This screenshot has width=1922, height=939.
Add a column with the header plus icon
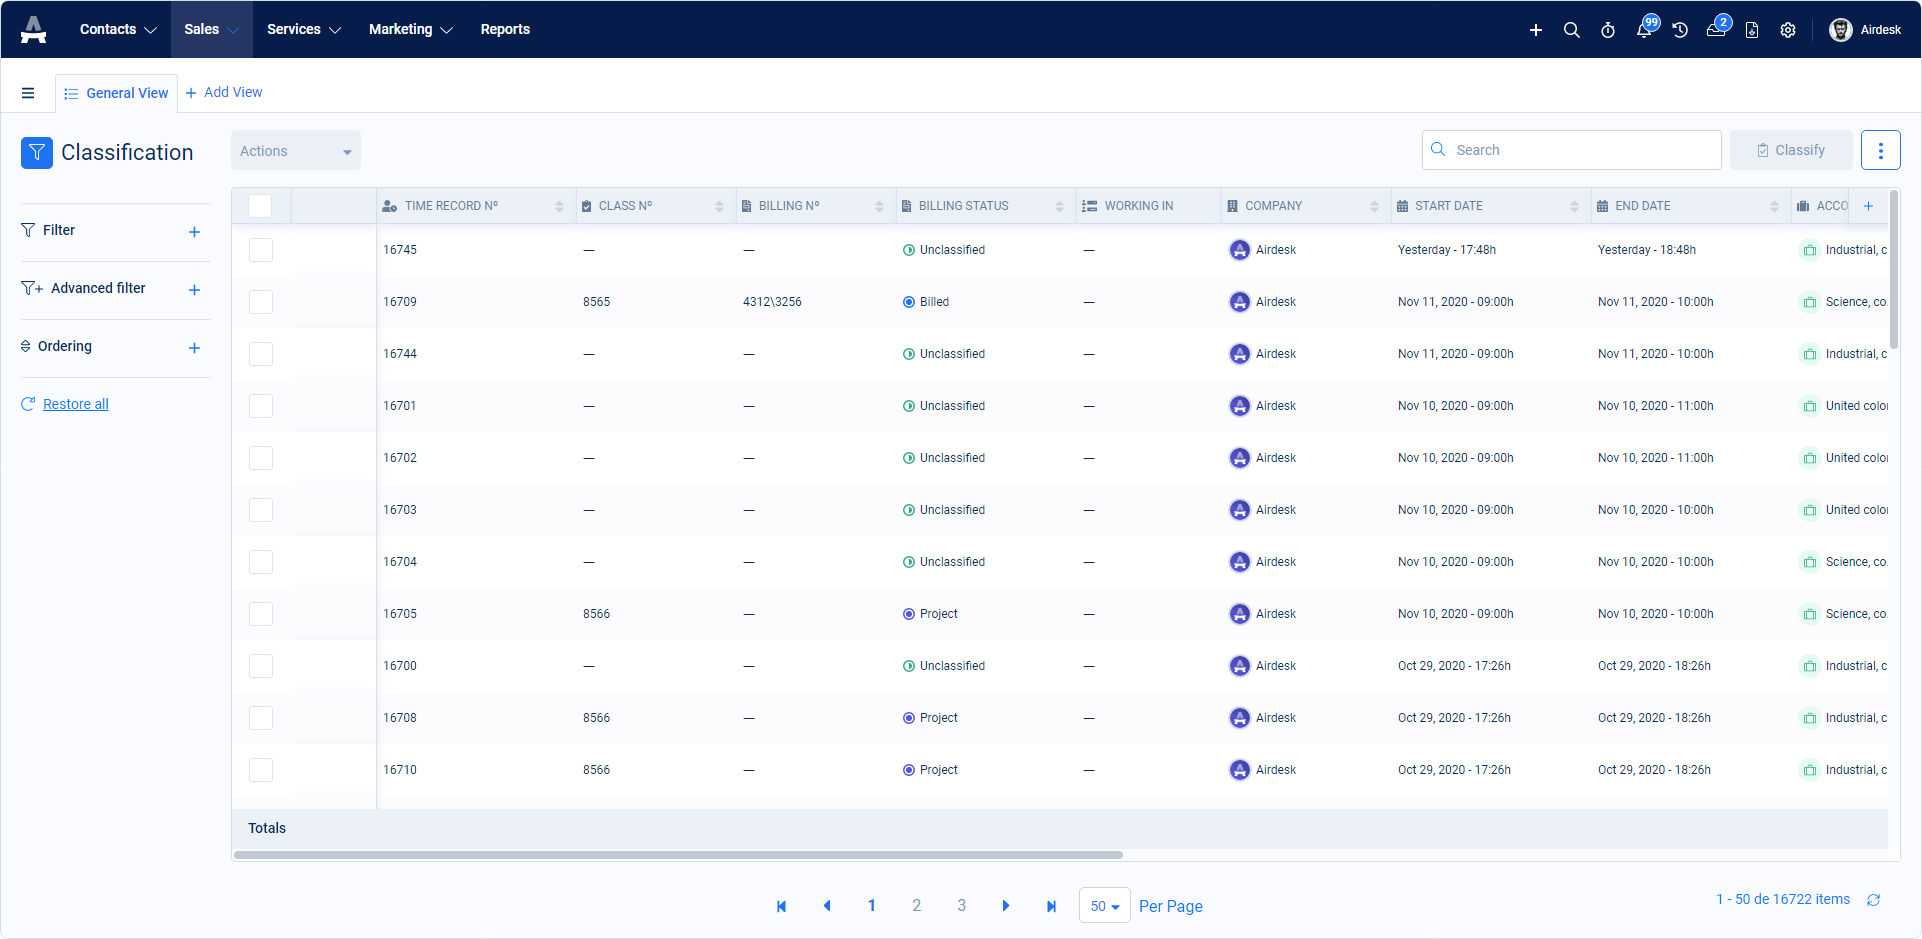click(1868, 206)
